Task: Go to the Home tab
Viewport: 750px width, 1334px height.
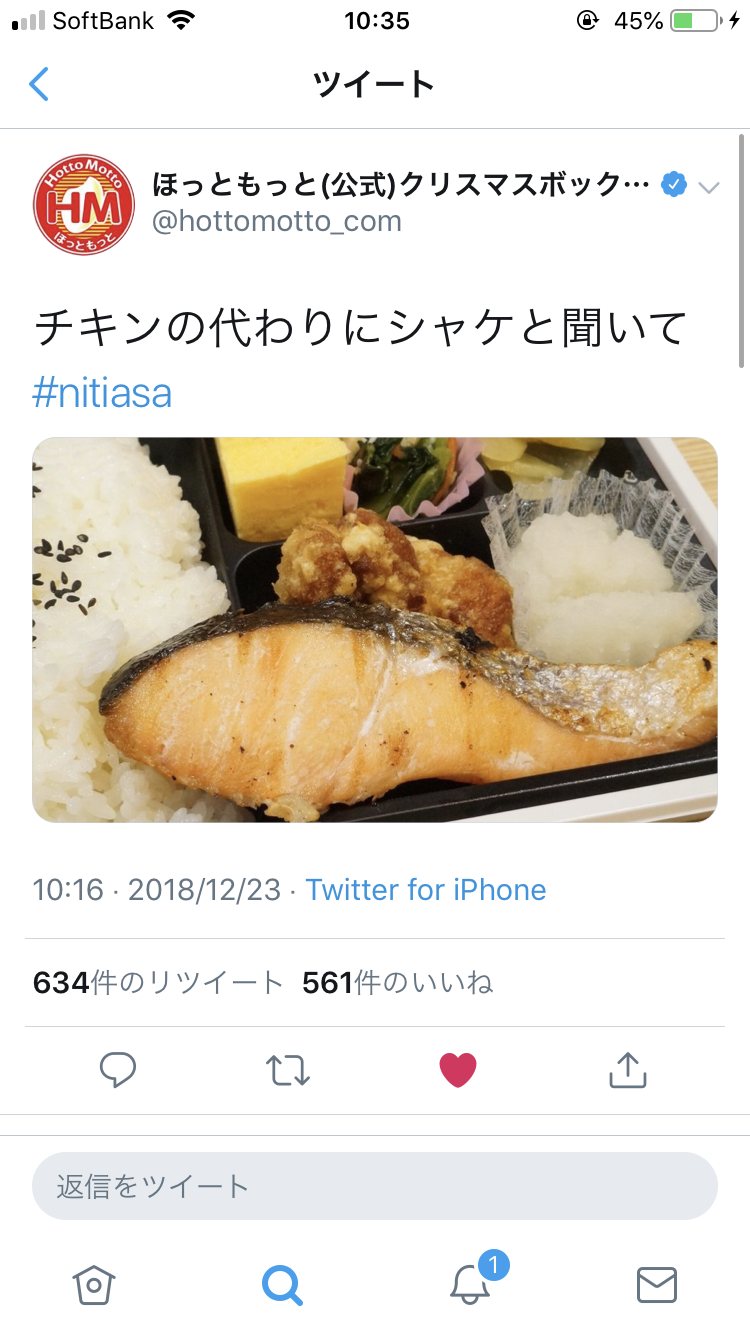Action: tap(94, 1284)
